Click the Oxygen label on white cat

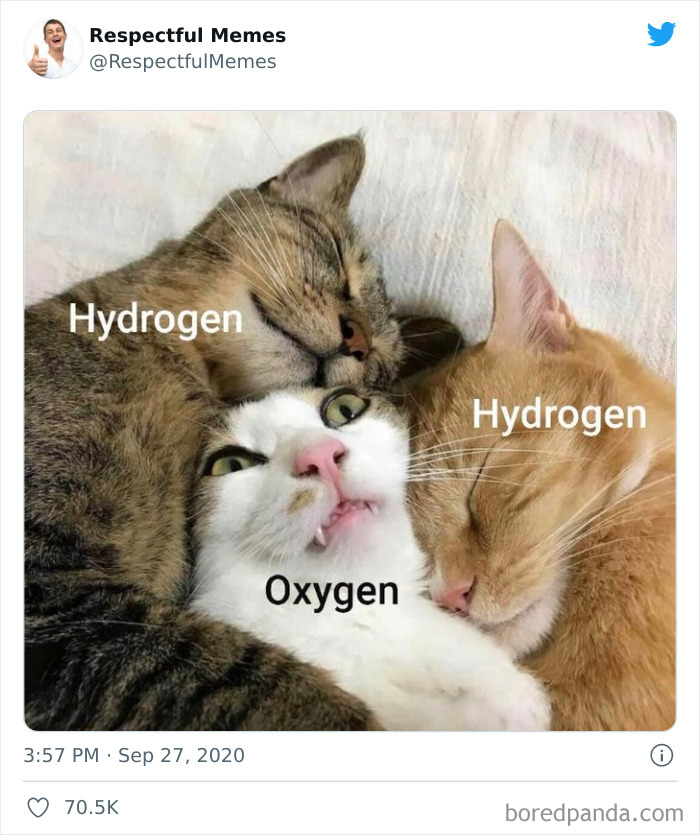tap(332, 592)
